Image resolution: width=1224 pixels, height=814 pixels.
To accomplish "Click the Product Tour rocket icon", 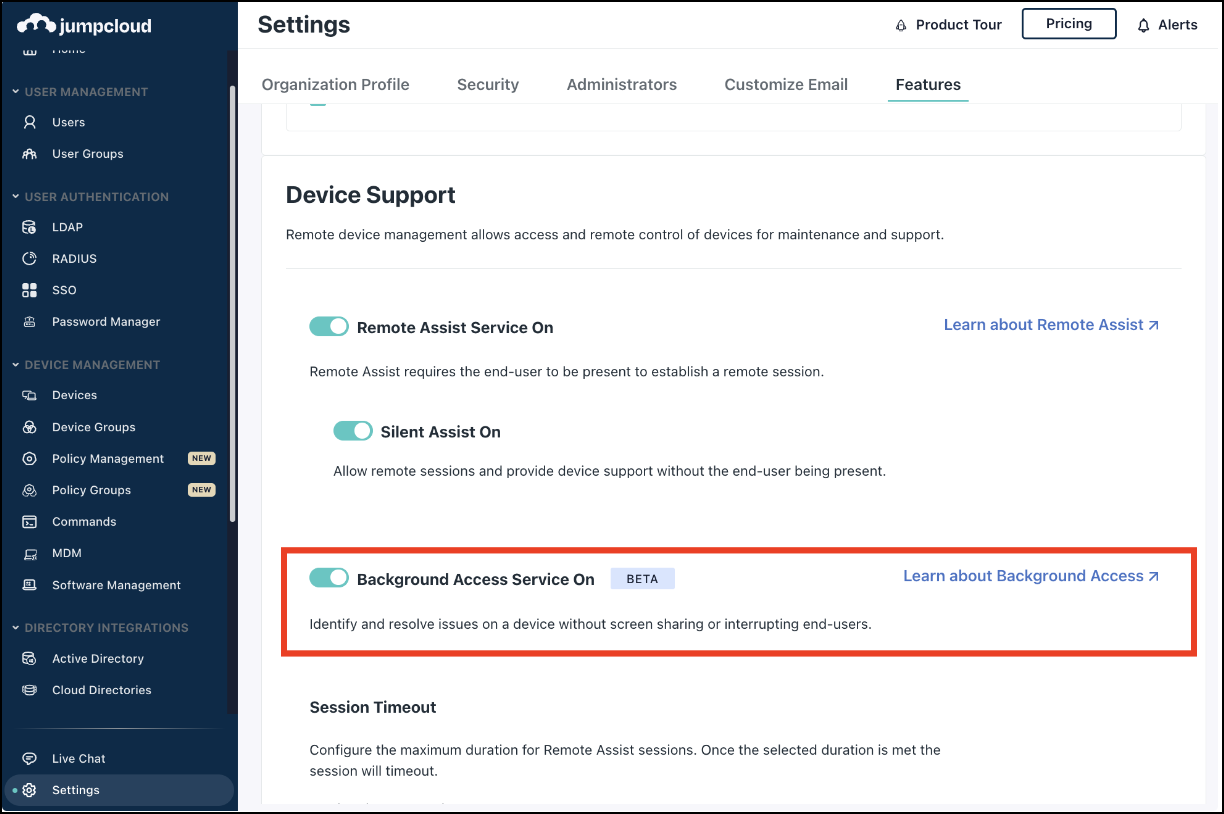I will click(x=901, y=25).
